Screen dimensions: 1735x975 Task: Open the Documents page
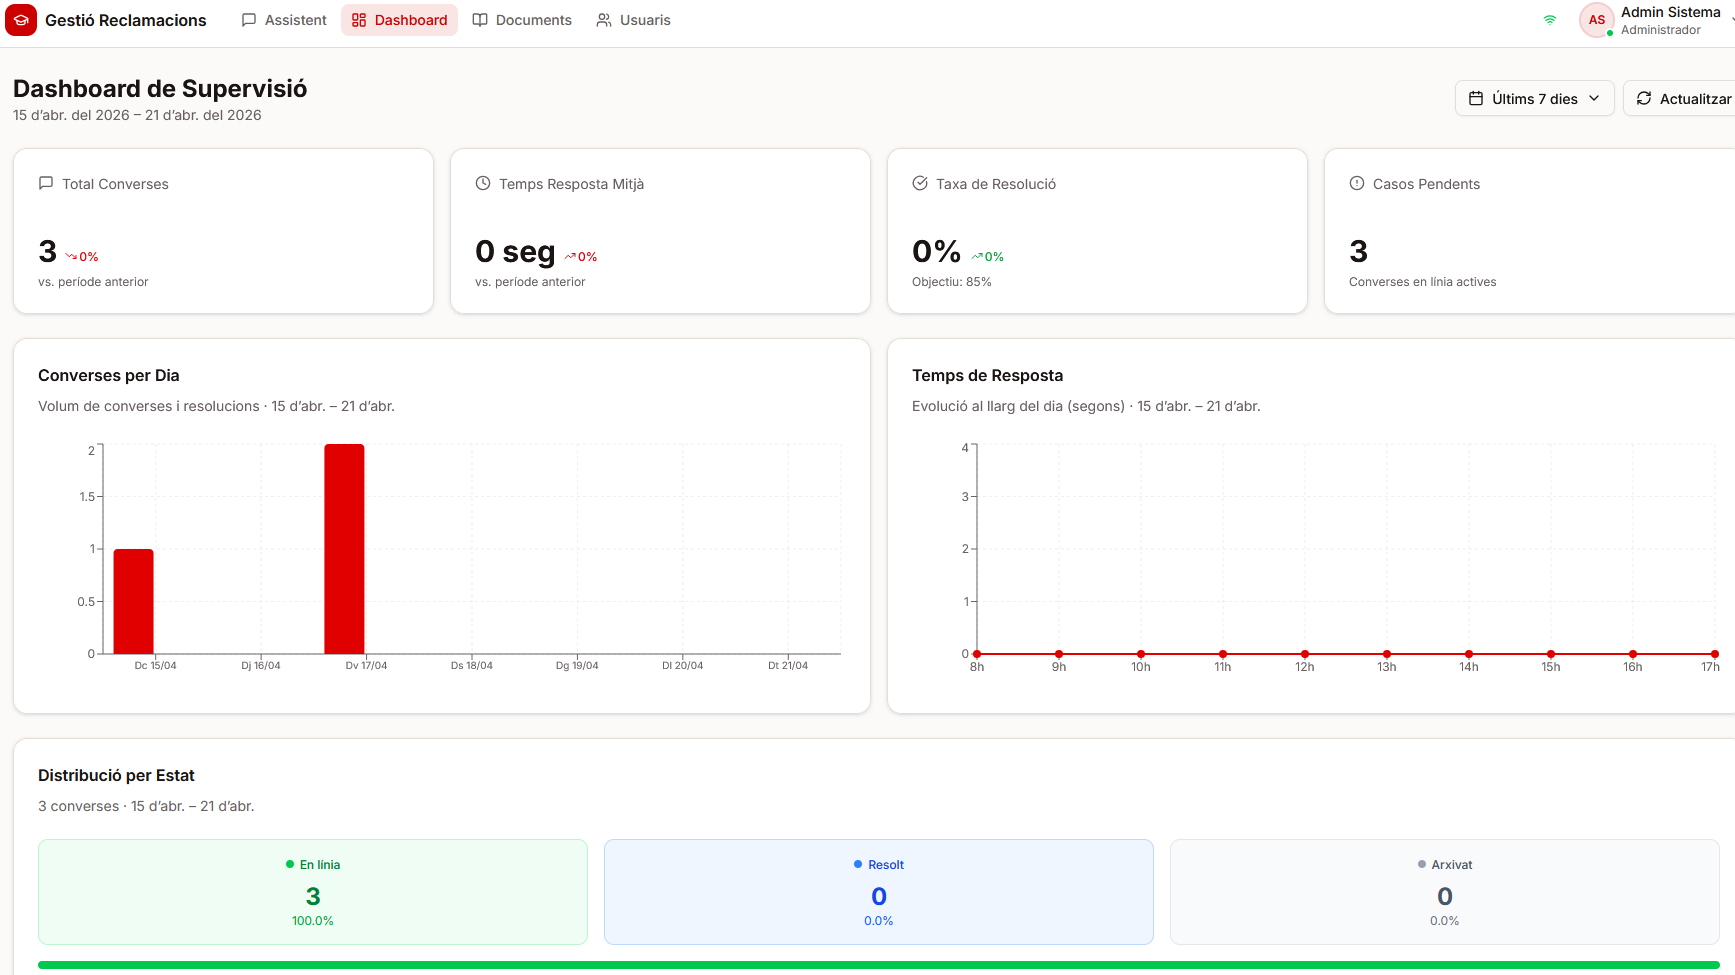[533, 19]
